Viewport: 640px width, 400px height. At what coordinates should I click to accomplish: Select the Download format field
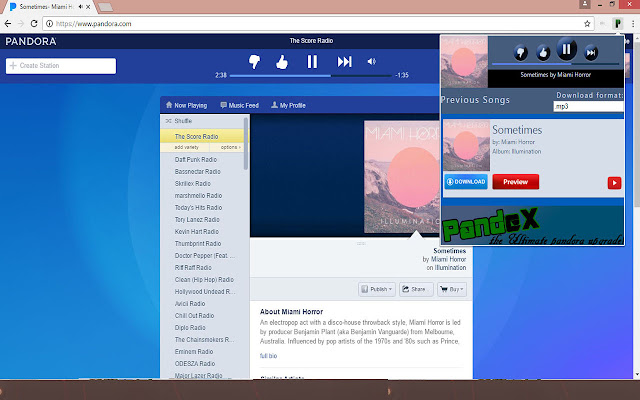588,107
